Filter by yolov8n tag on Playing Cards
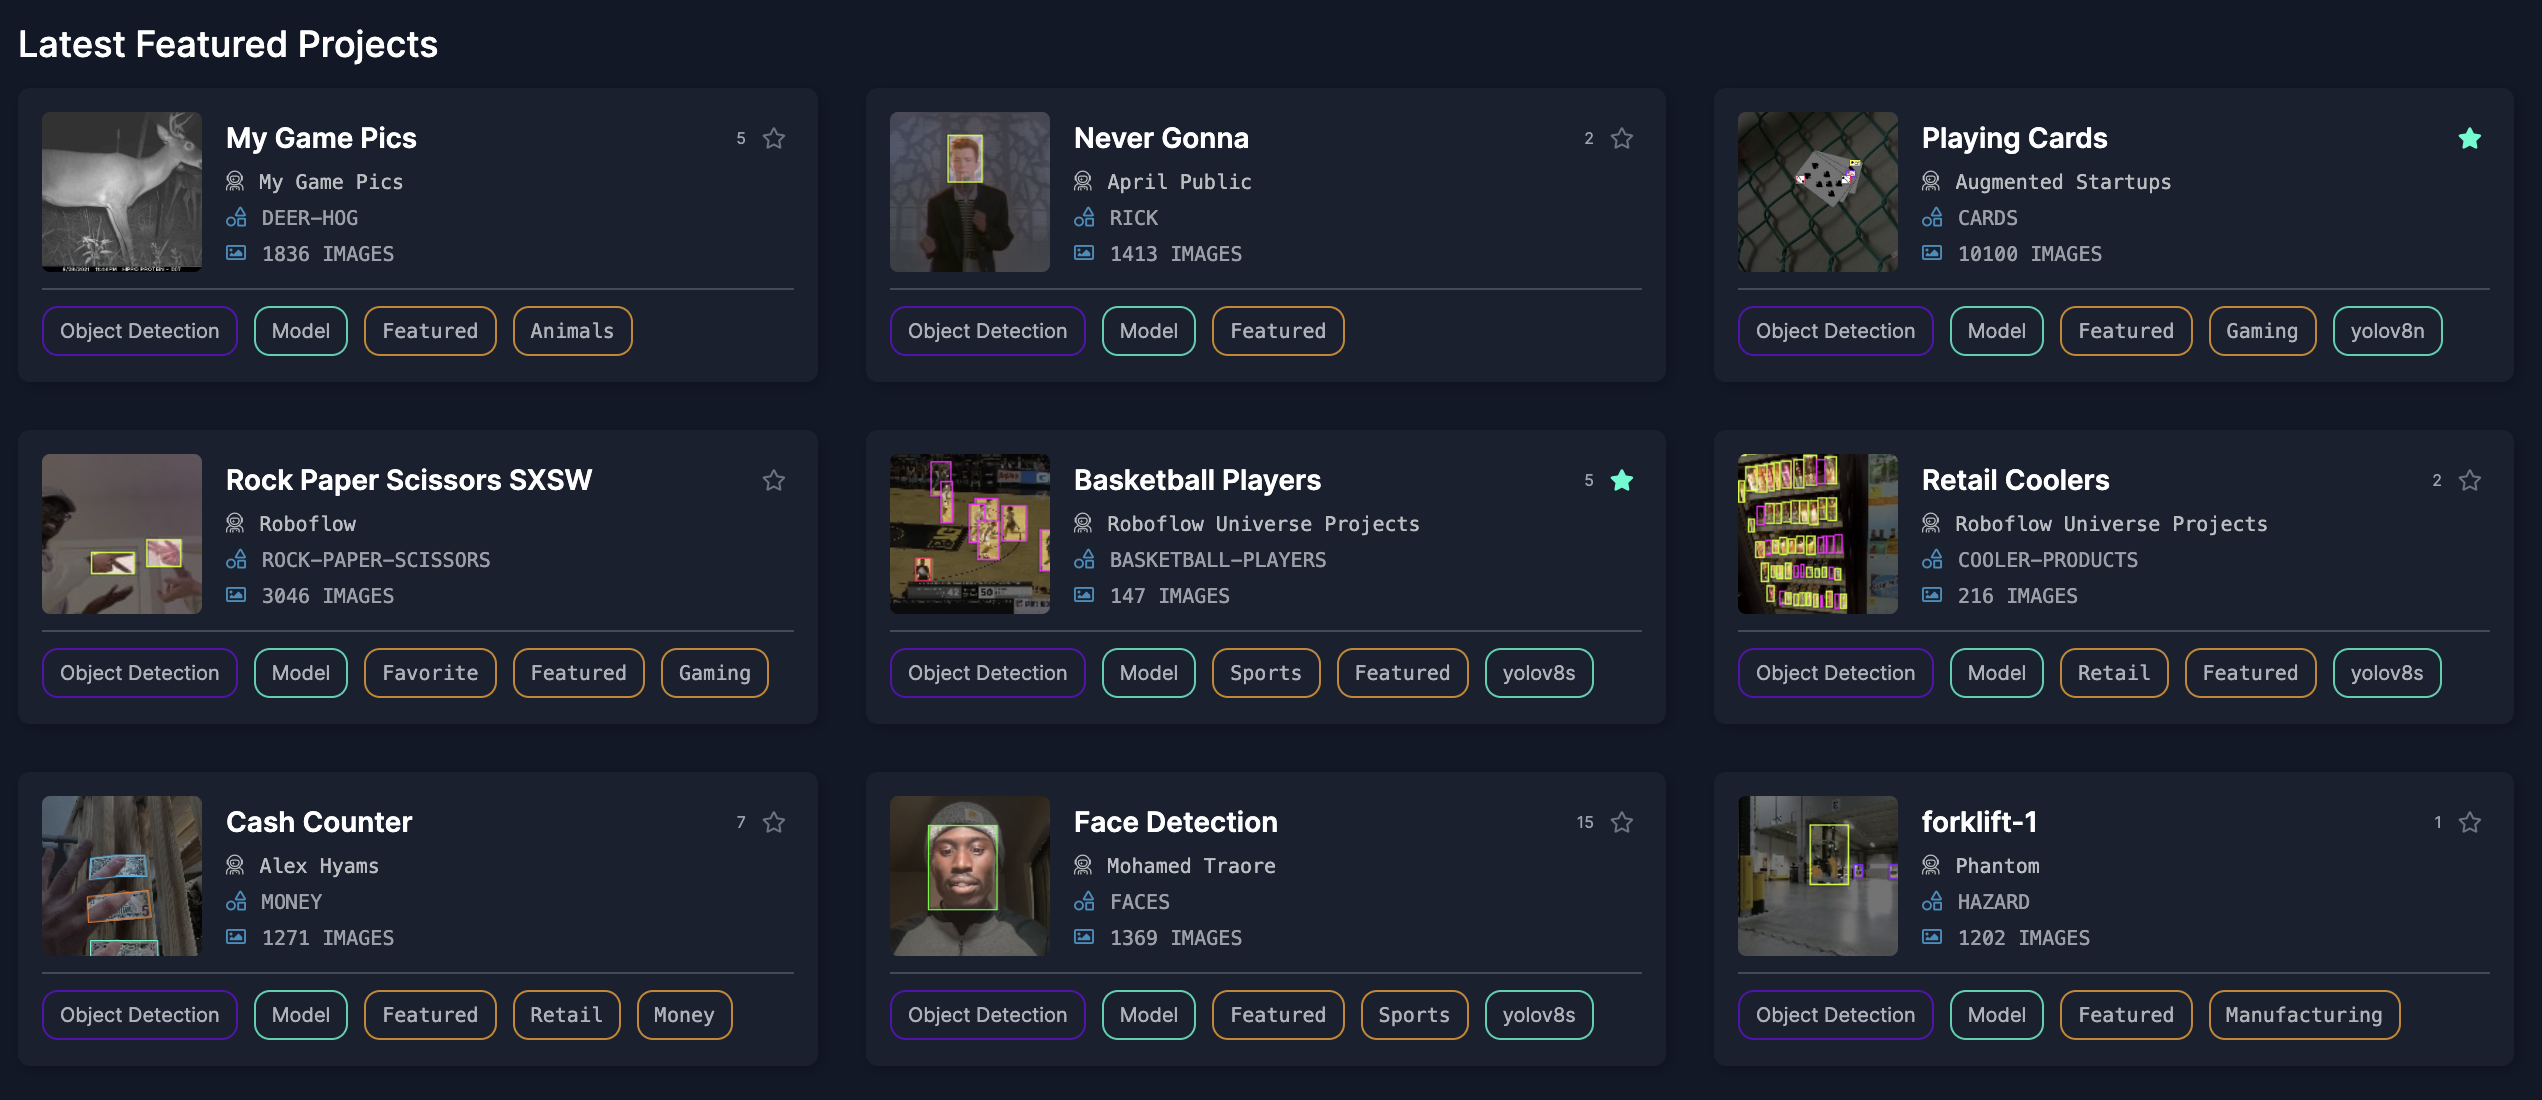 pos(2386,331)
